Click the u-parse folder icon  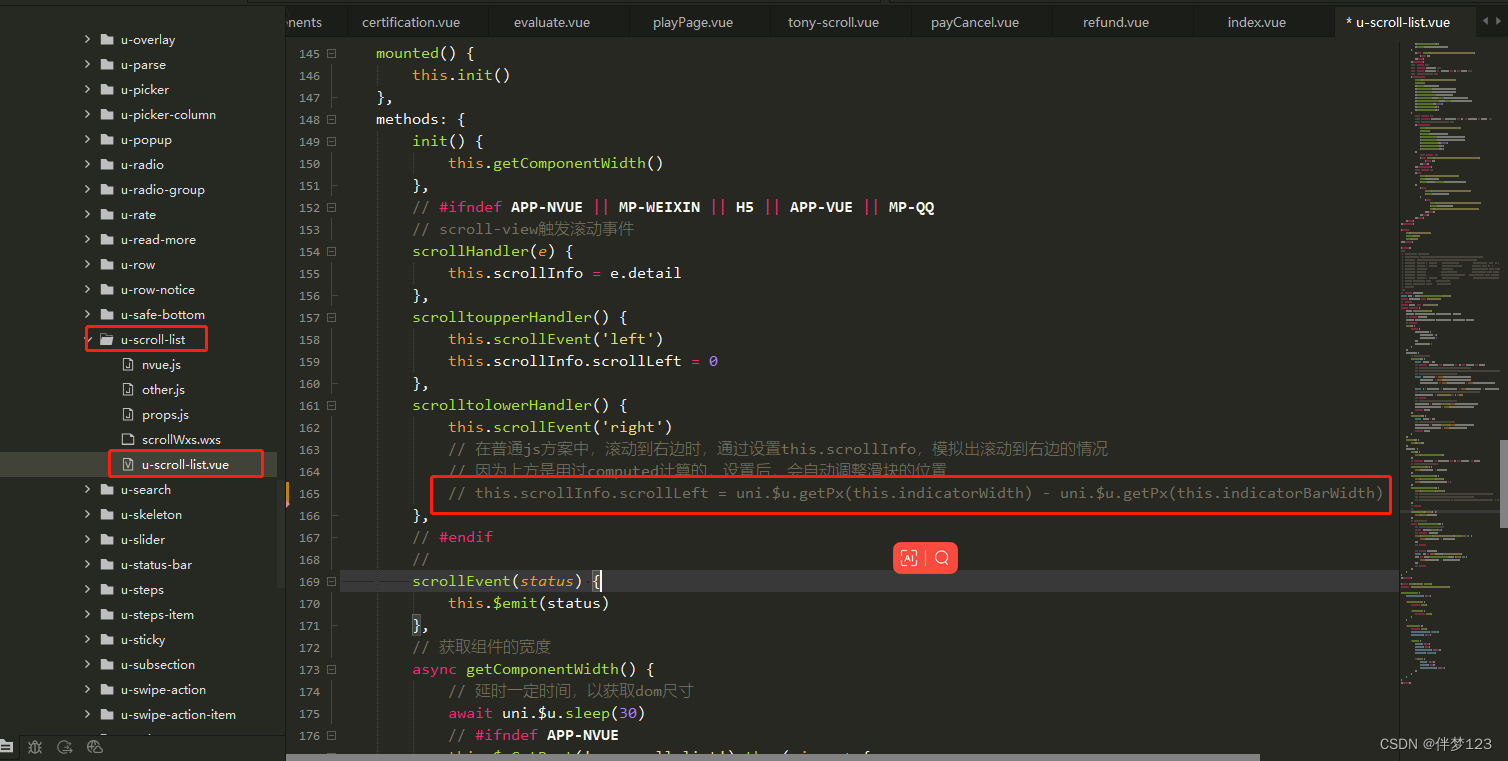(x=107, y=64)
